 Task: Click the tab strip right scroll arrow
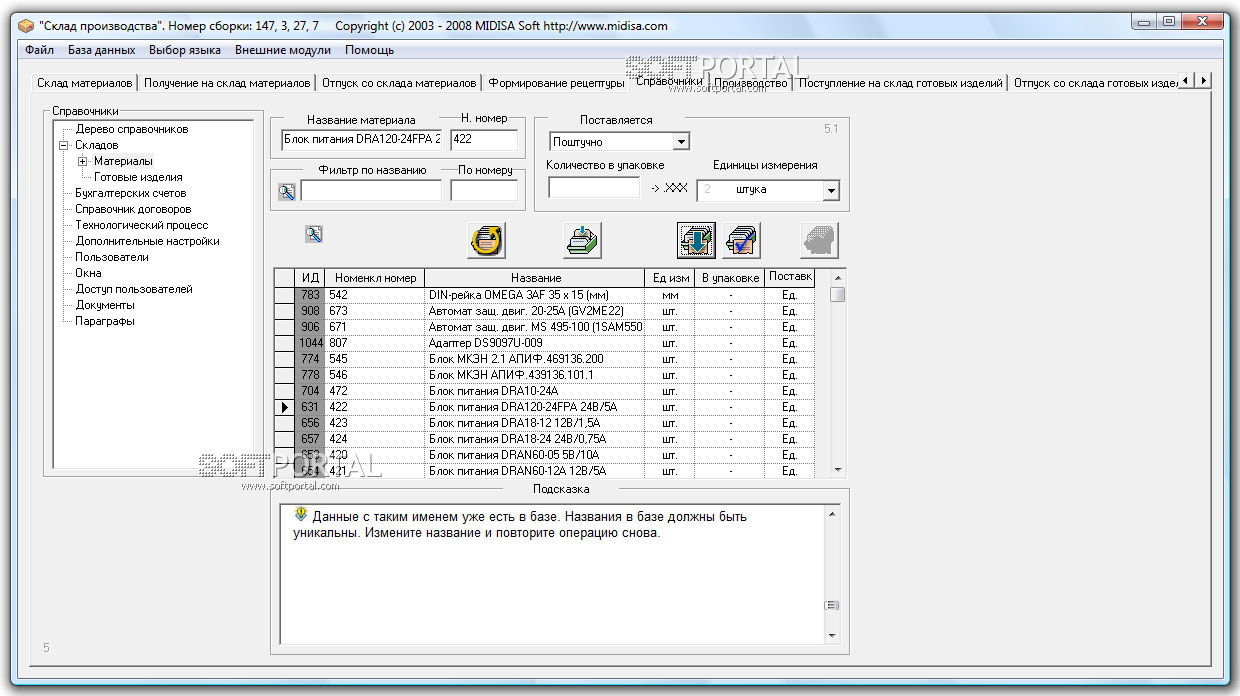point(1204,80)
